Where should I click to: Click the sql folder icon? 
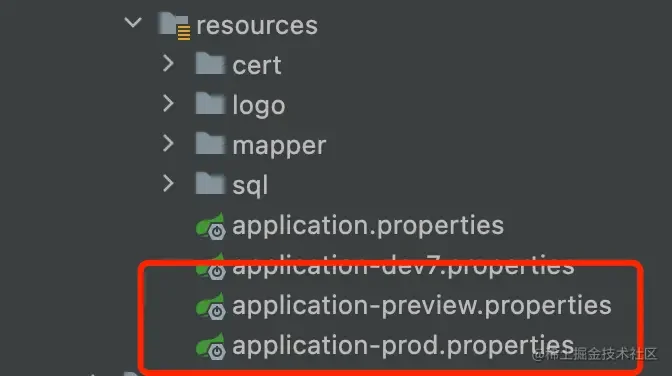[210, 183]
